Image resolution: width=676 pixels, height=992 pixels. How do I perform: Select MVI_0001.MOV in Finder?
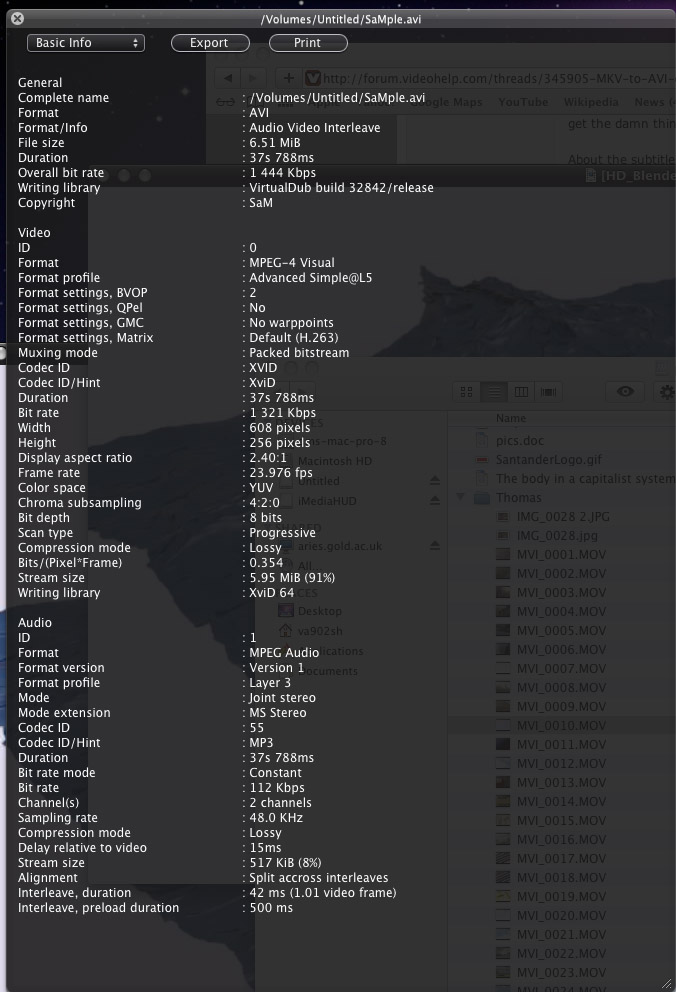[561, 554]
